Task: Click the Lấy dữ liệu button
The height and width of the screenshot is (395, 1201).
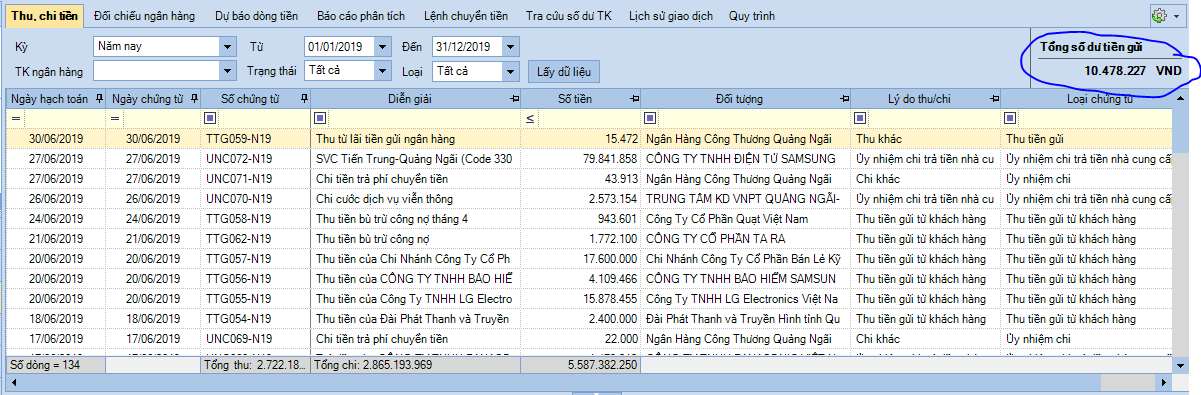Action: tap(564, 71)
